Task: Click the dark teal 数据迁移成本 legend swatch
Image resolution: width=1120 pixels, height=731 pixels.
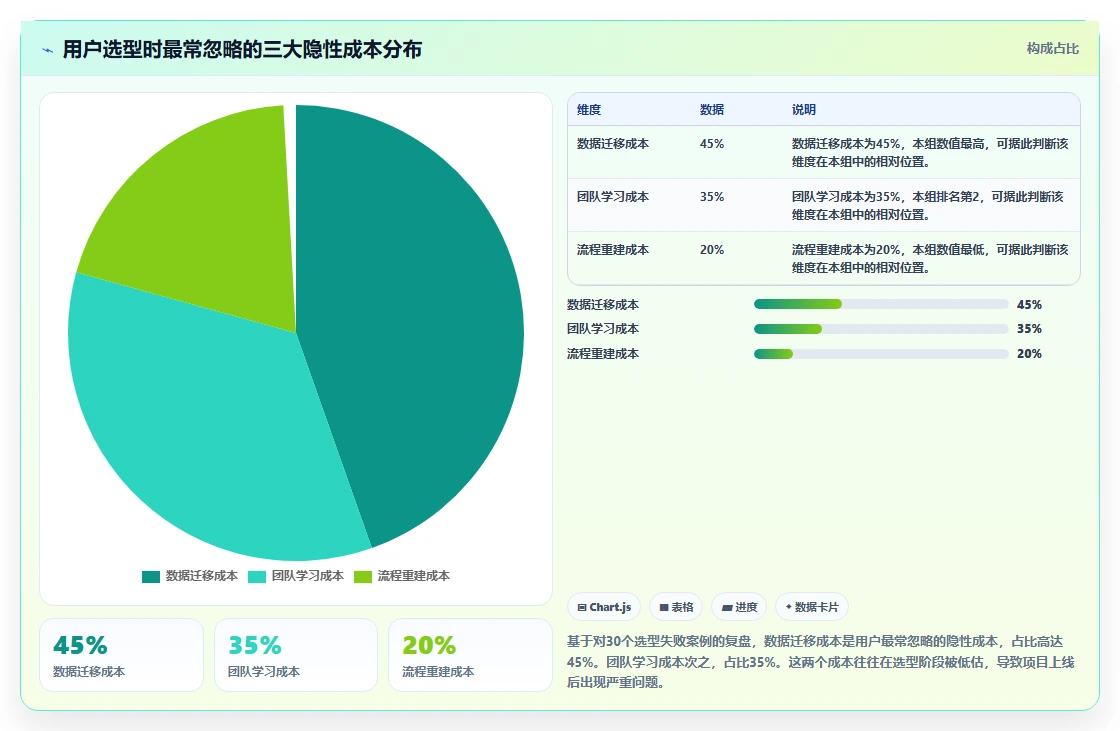Action: coord(151,577)
